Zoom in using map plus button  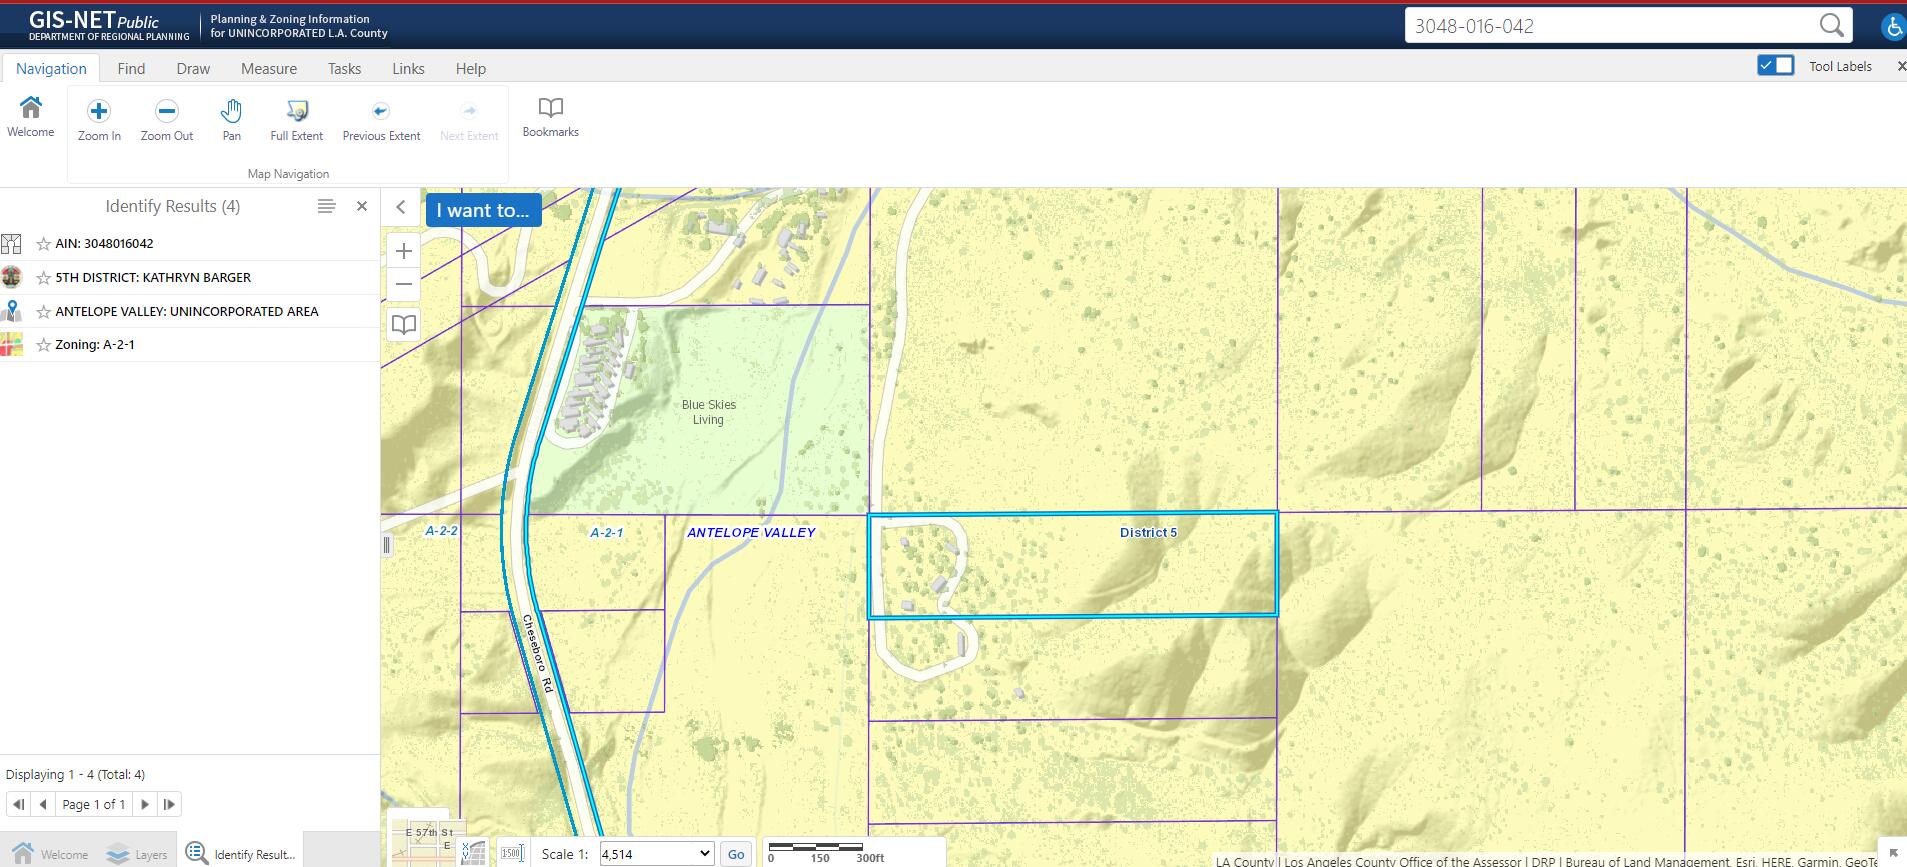(404, 251)
